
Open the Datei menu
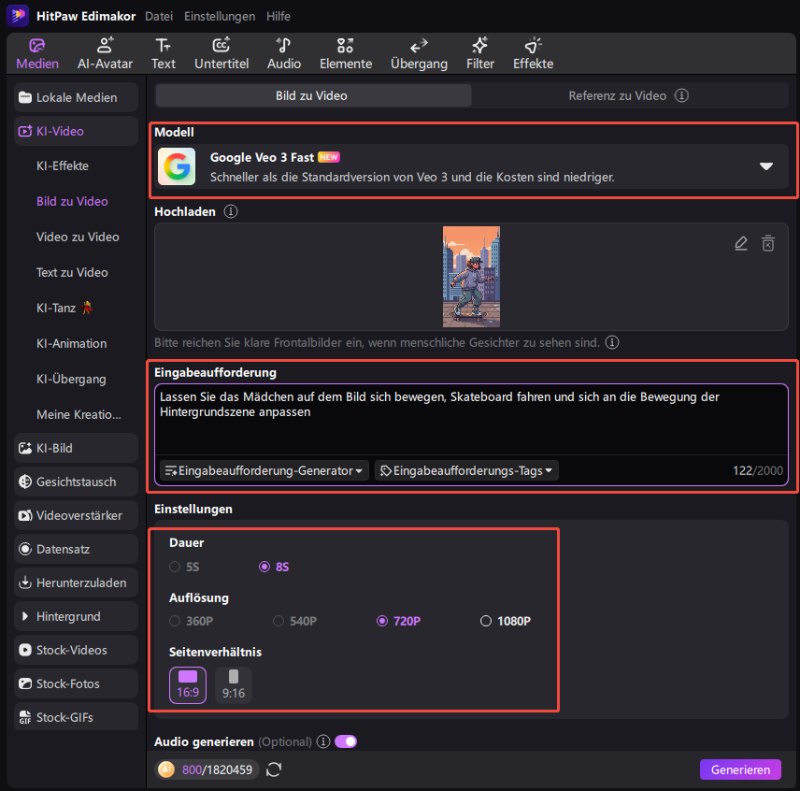pos(159,16)
